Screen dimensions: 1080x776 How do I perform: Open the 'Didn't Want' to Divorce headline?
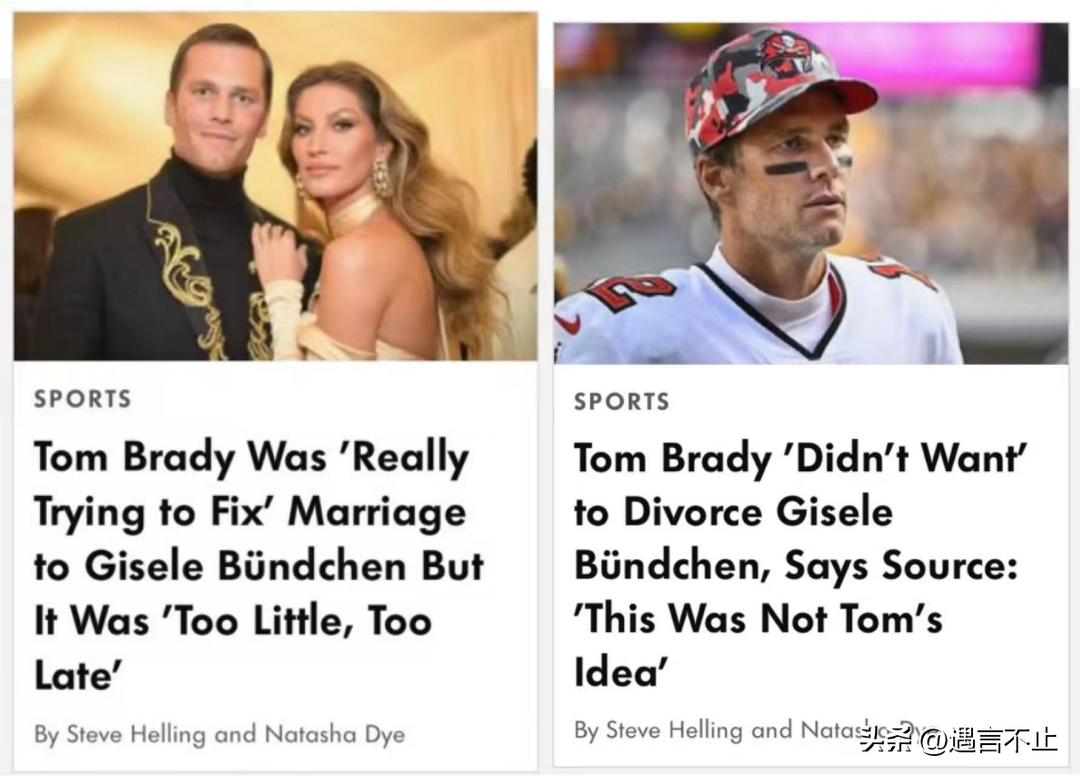coord(795,566)
